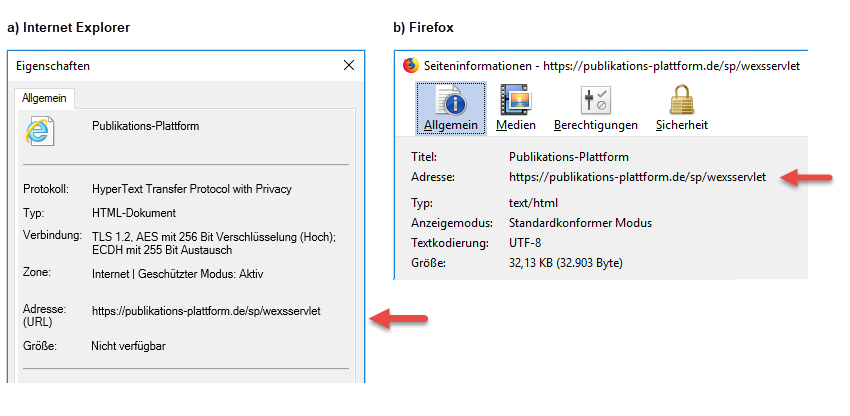Click the Größe label in Firefox page info

pyautogui.click(x=428, y=264)
